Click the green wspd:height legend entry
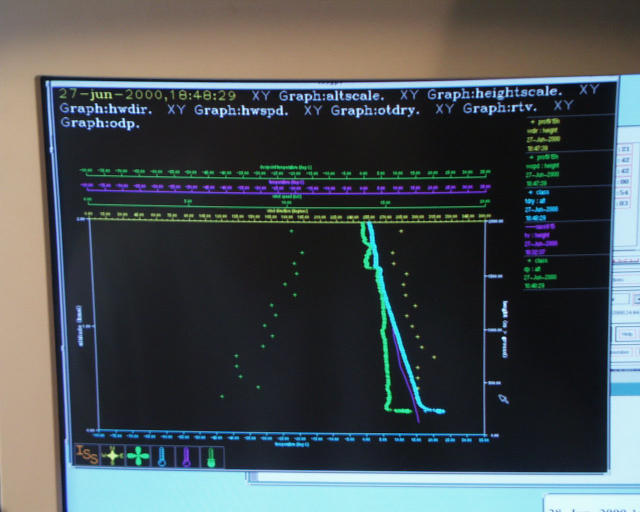Screen dimensions: 640x512 (x=544, y=170)
